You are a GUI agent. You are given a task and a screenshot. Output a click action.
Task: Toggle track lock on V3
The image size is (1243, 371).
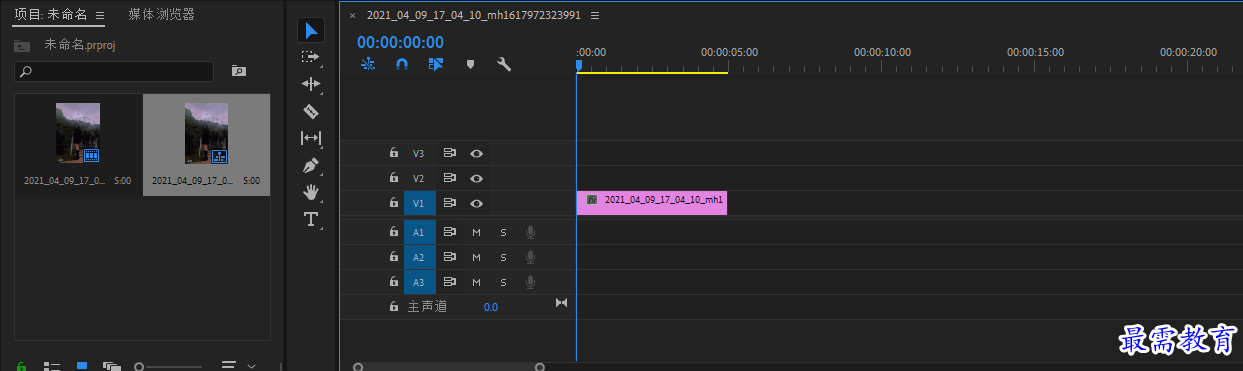pyautogui.click(x=394, y=153)
